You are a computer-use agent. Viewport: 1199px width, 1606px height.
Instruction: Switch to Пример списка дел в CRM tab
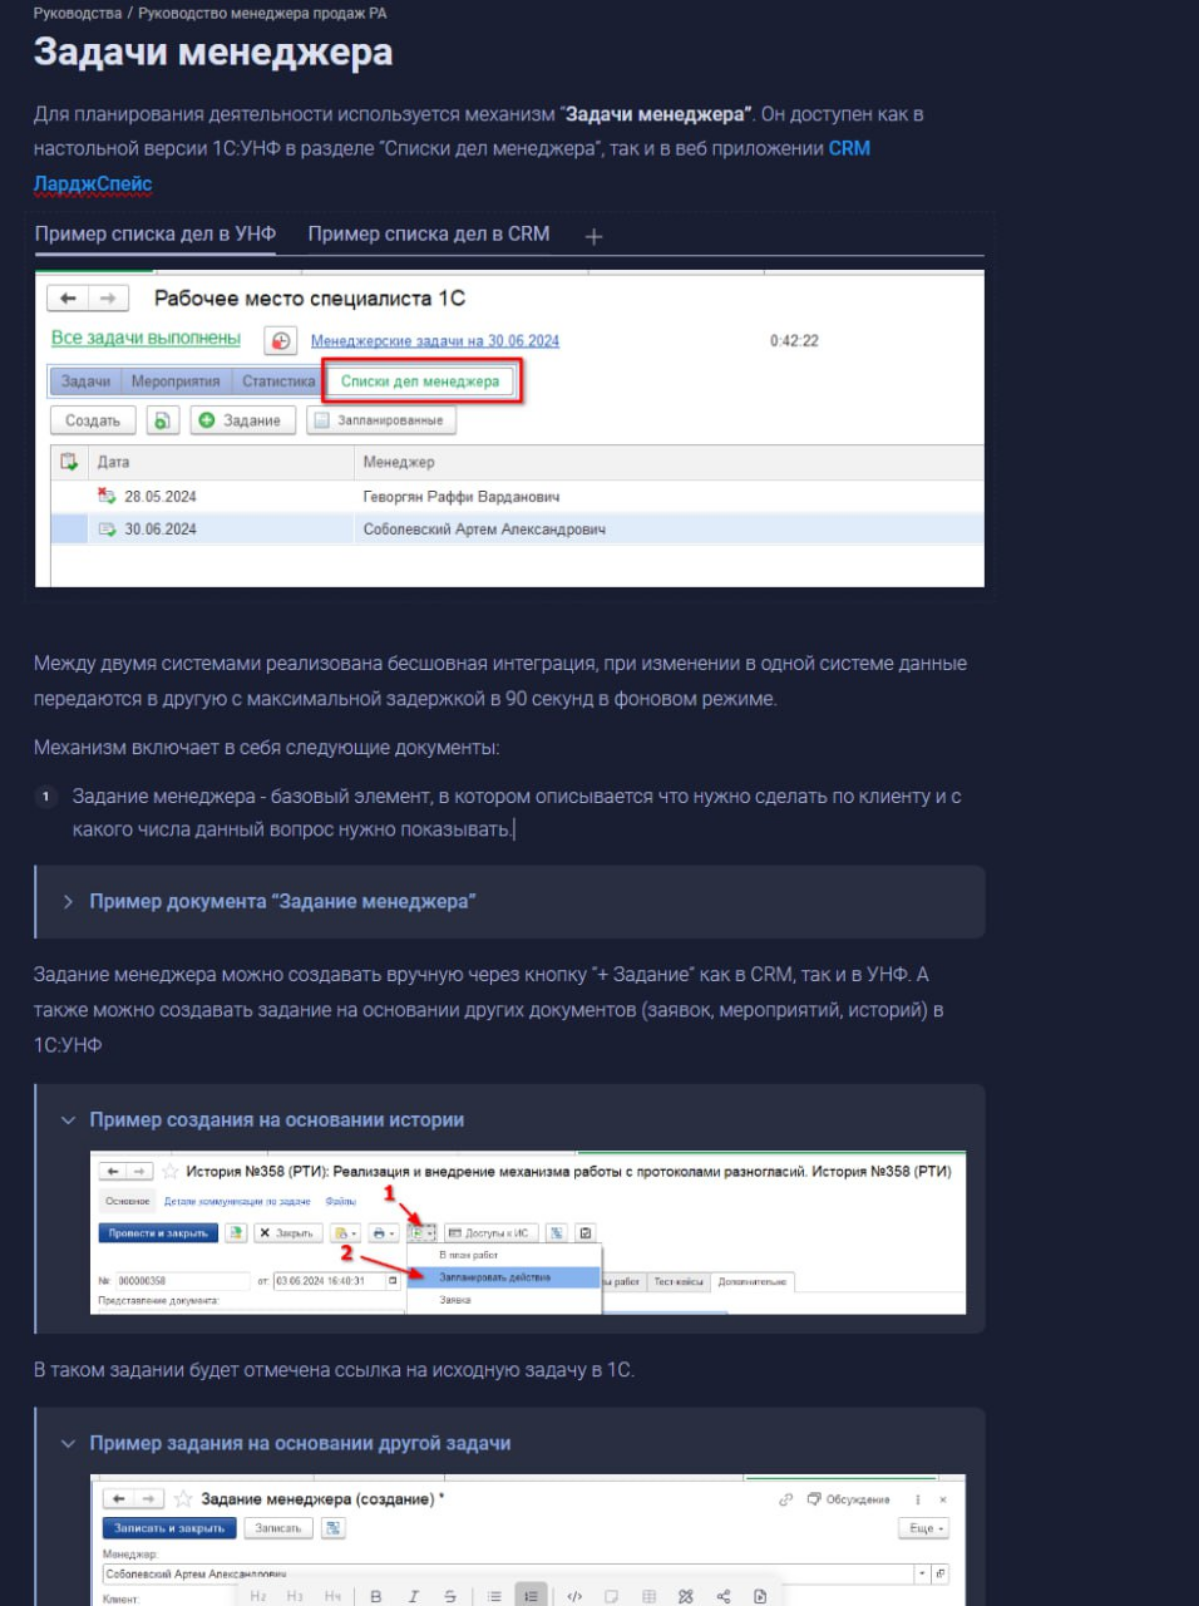429,233
